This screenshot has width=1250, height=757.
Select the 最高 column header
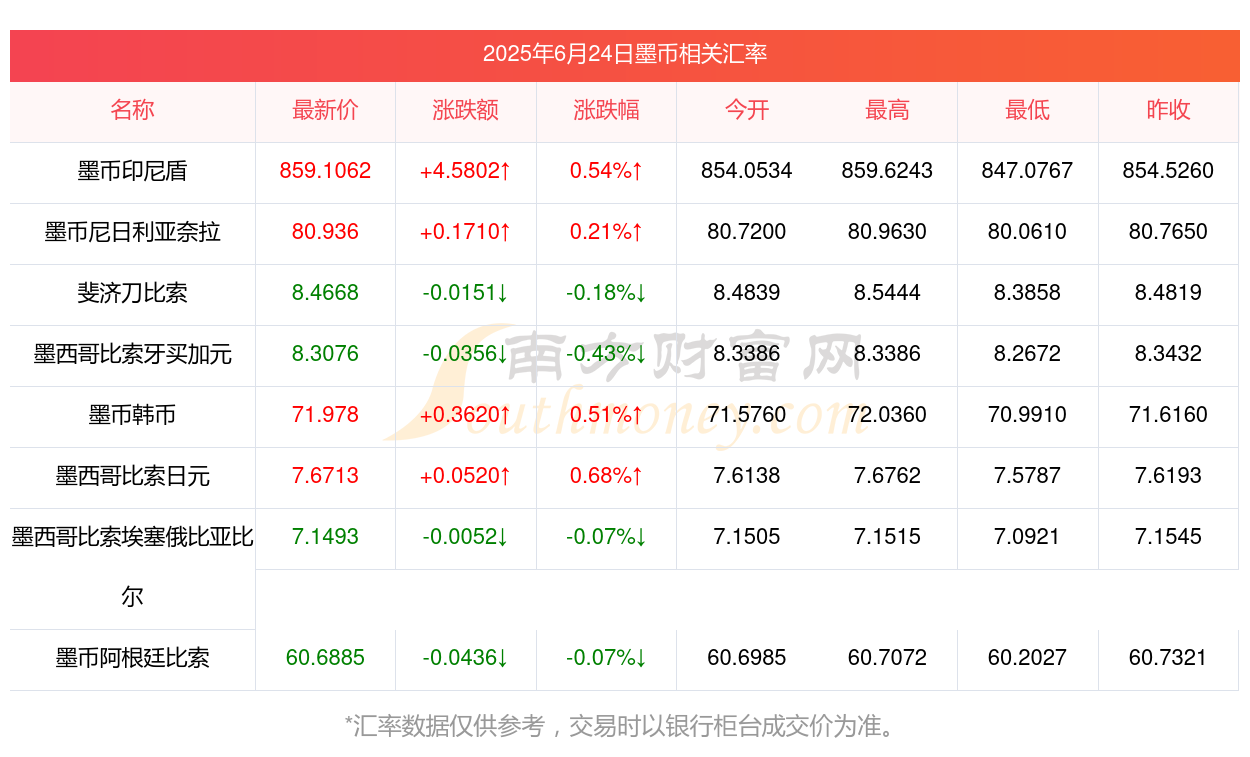tap(887, 110)
